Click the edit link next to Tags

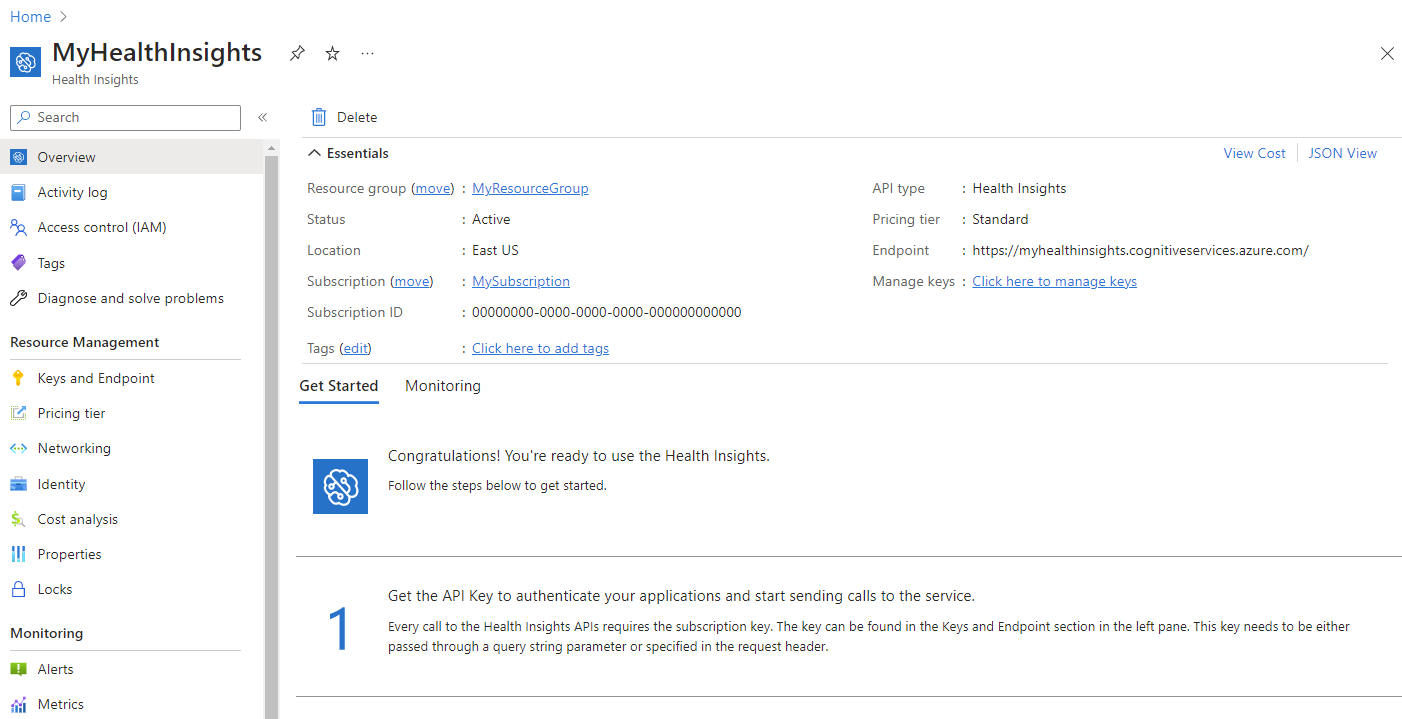pyautogui.click(x=356, y=348)
